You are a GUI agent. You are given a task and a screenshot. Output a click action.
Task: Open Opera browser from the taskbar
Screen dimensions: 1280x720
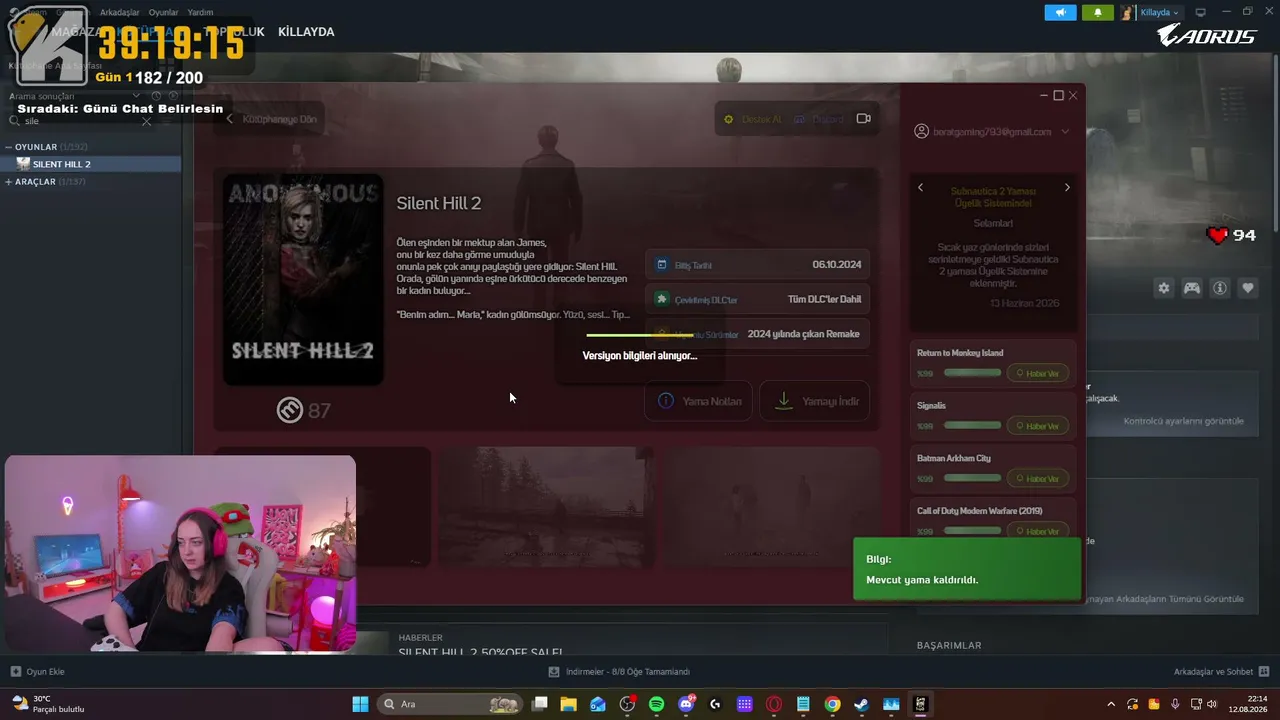tap(774, 704)
